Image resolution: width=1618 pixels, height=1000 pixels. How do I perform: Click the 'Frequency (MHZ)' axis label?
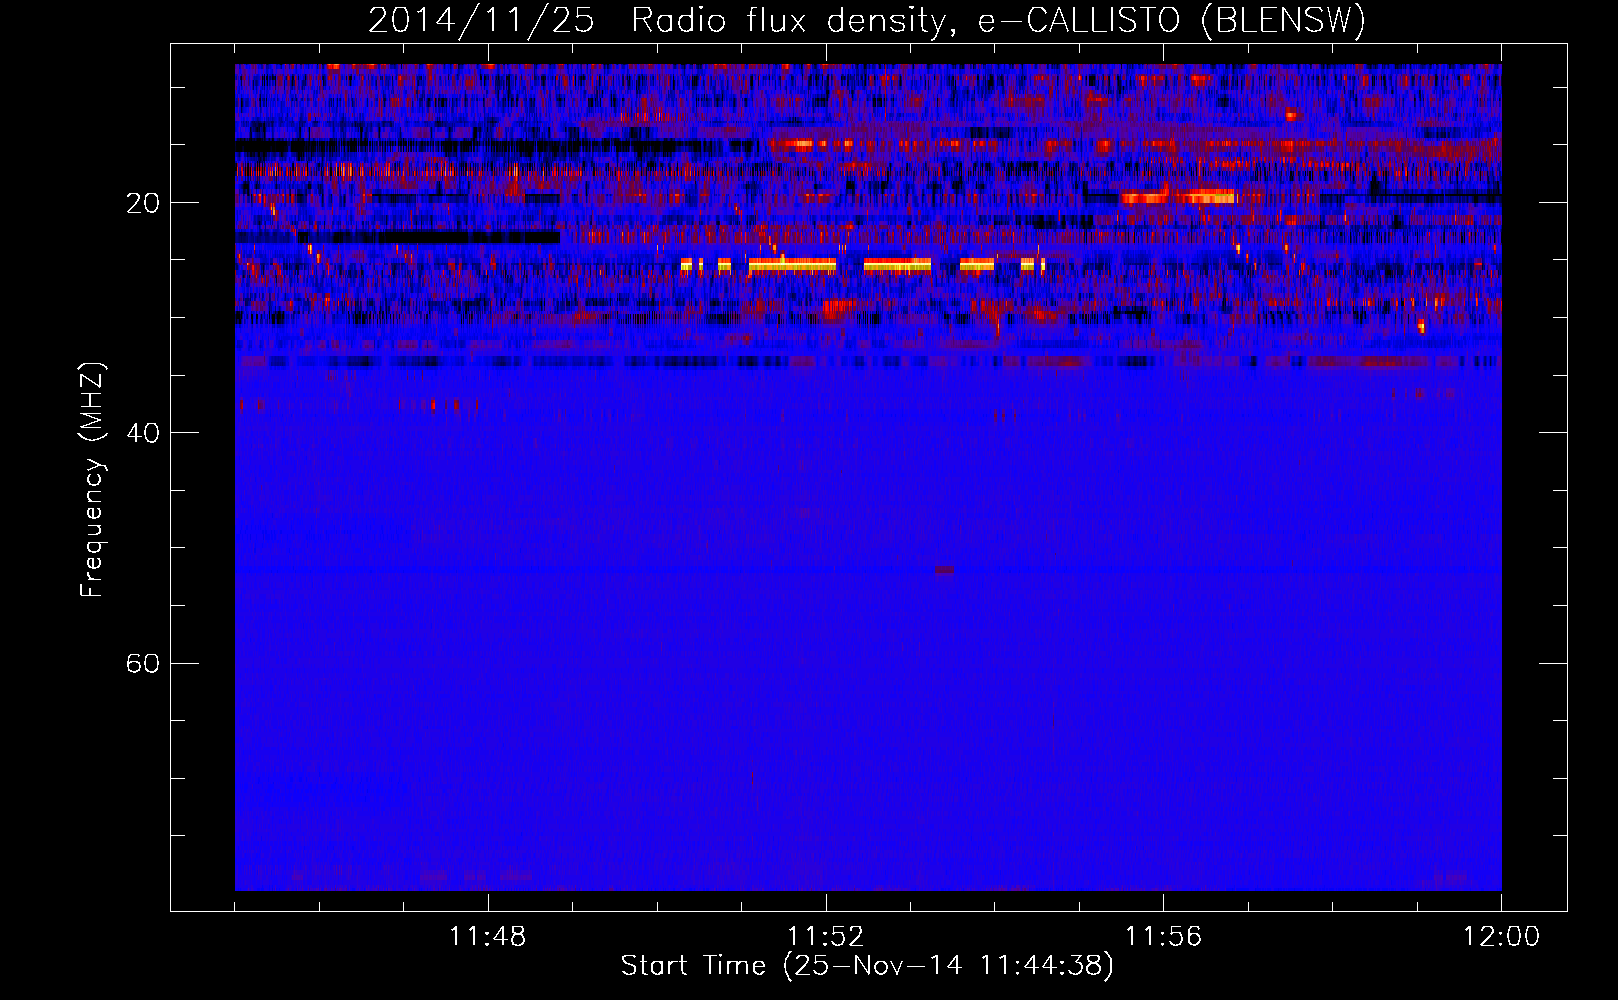click(x=92, y=481)
